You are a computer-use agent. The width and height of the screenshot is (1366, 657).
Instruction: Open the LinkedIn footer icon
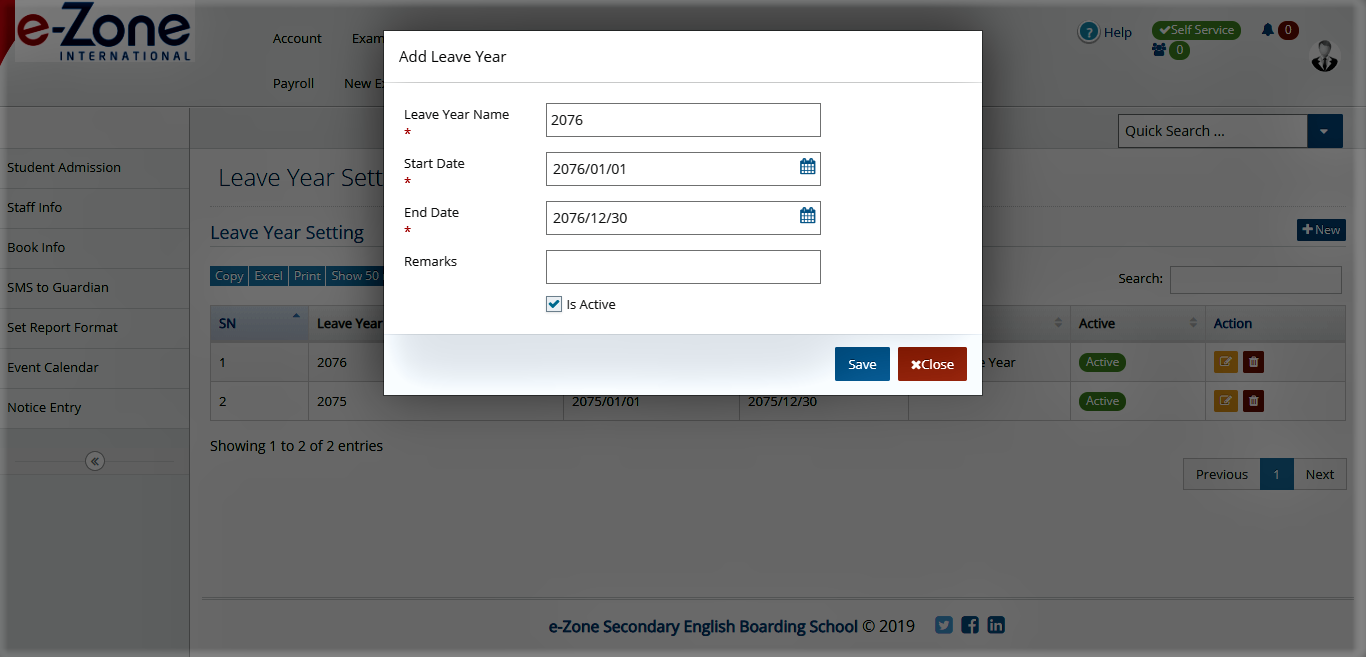[x=996, y=625]
